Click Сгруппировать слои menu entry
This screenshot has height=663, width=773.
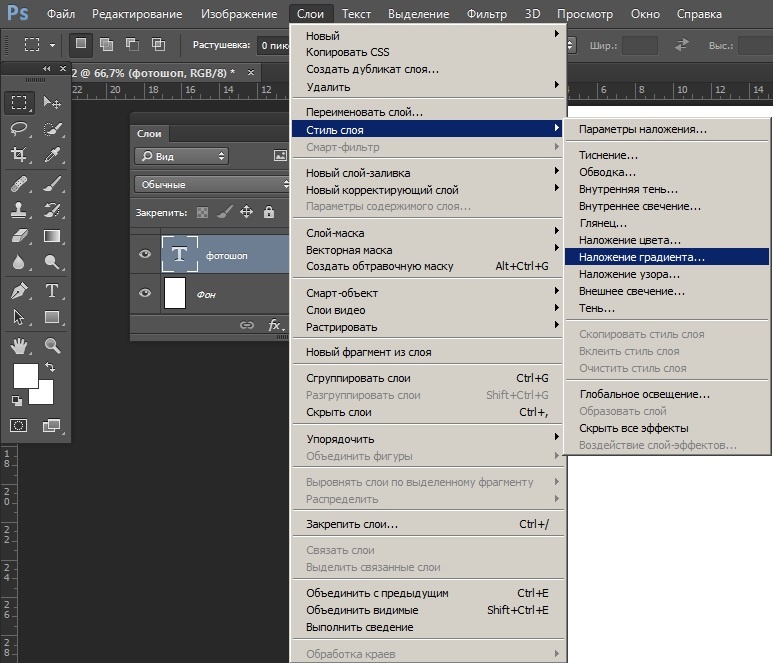click(x=358, y=378)
